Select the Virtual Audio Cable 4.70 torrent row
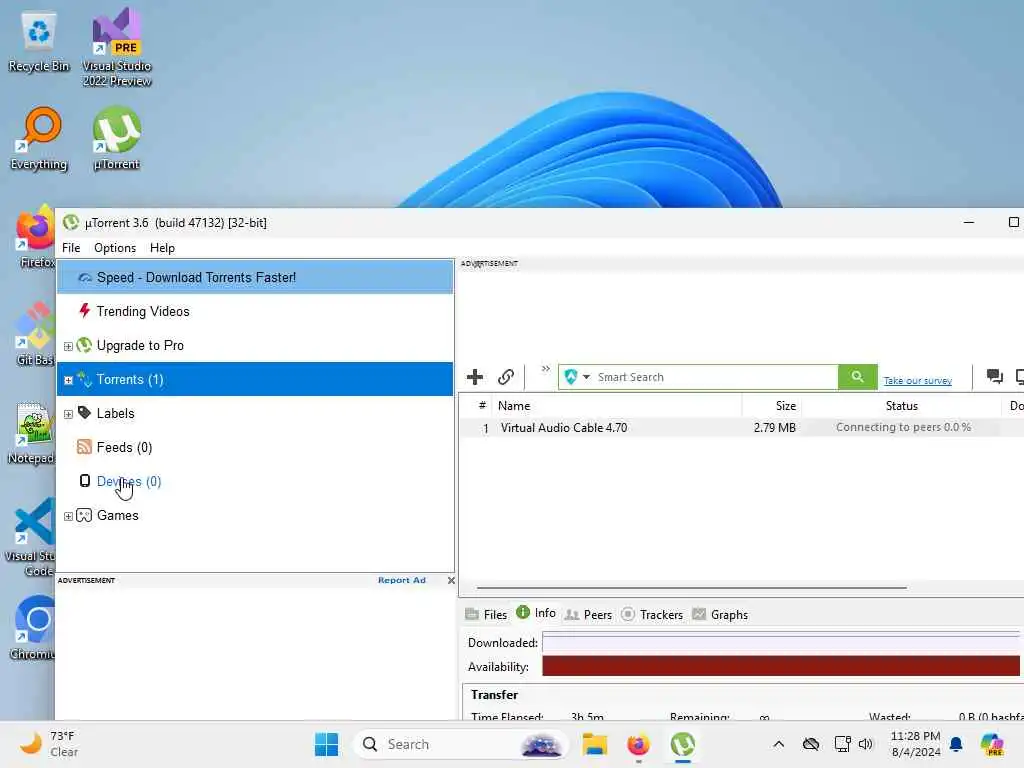 [741, 428]
